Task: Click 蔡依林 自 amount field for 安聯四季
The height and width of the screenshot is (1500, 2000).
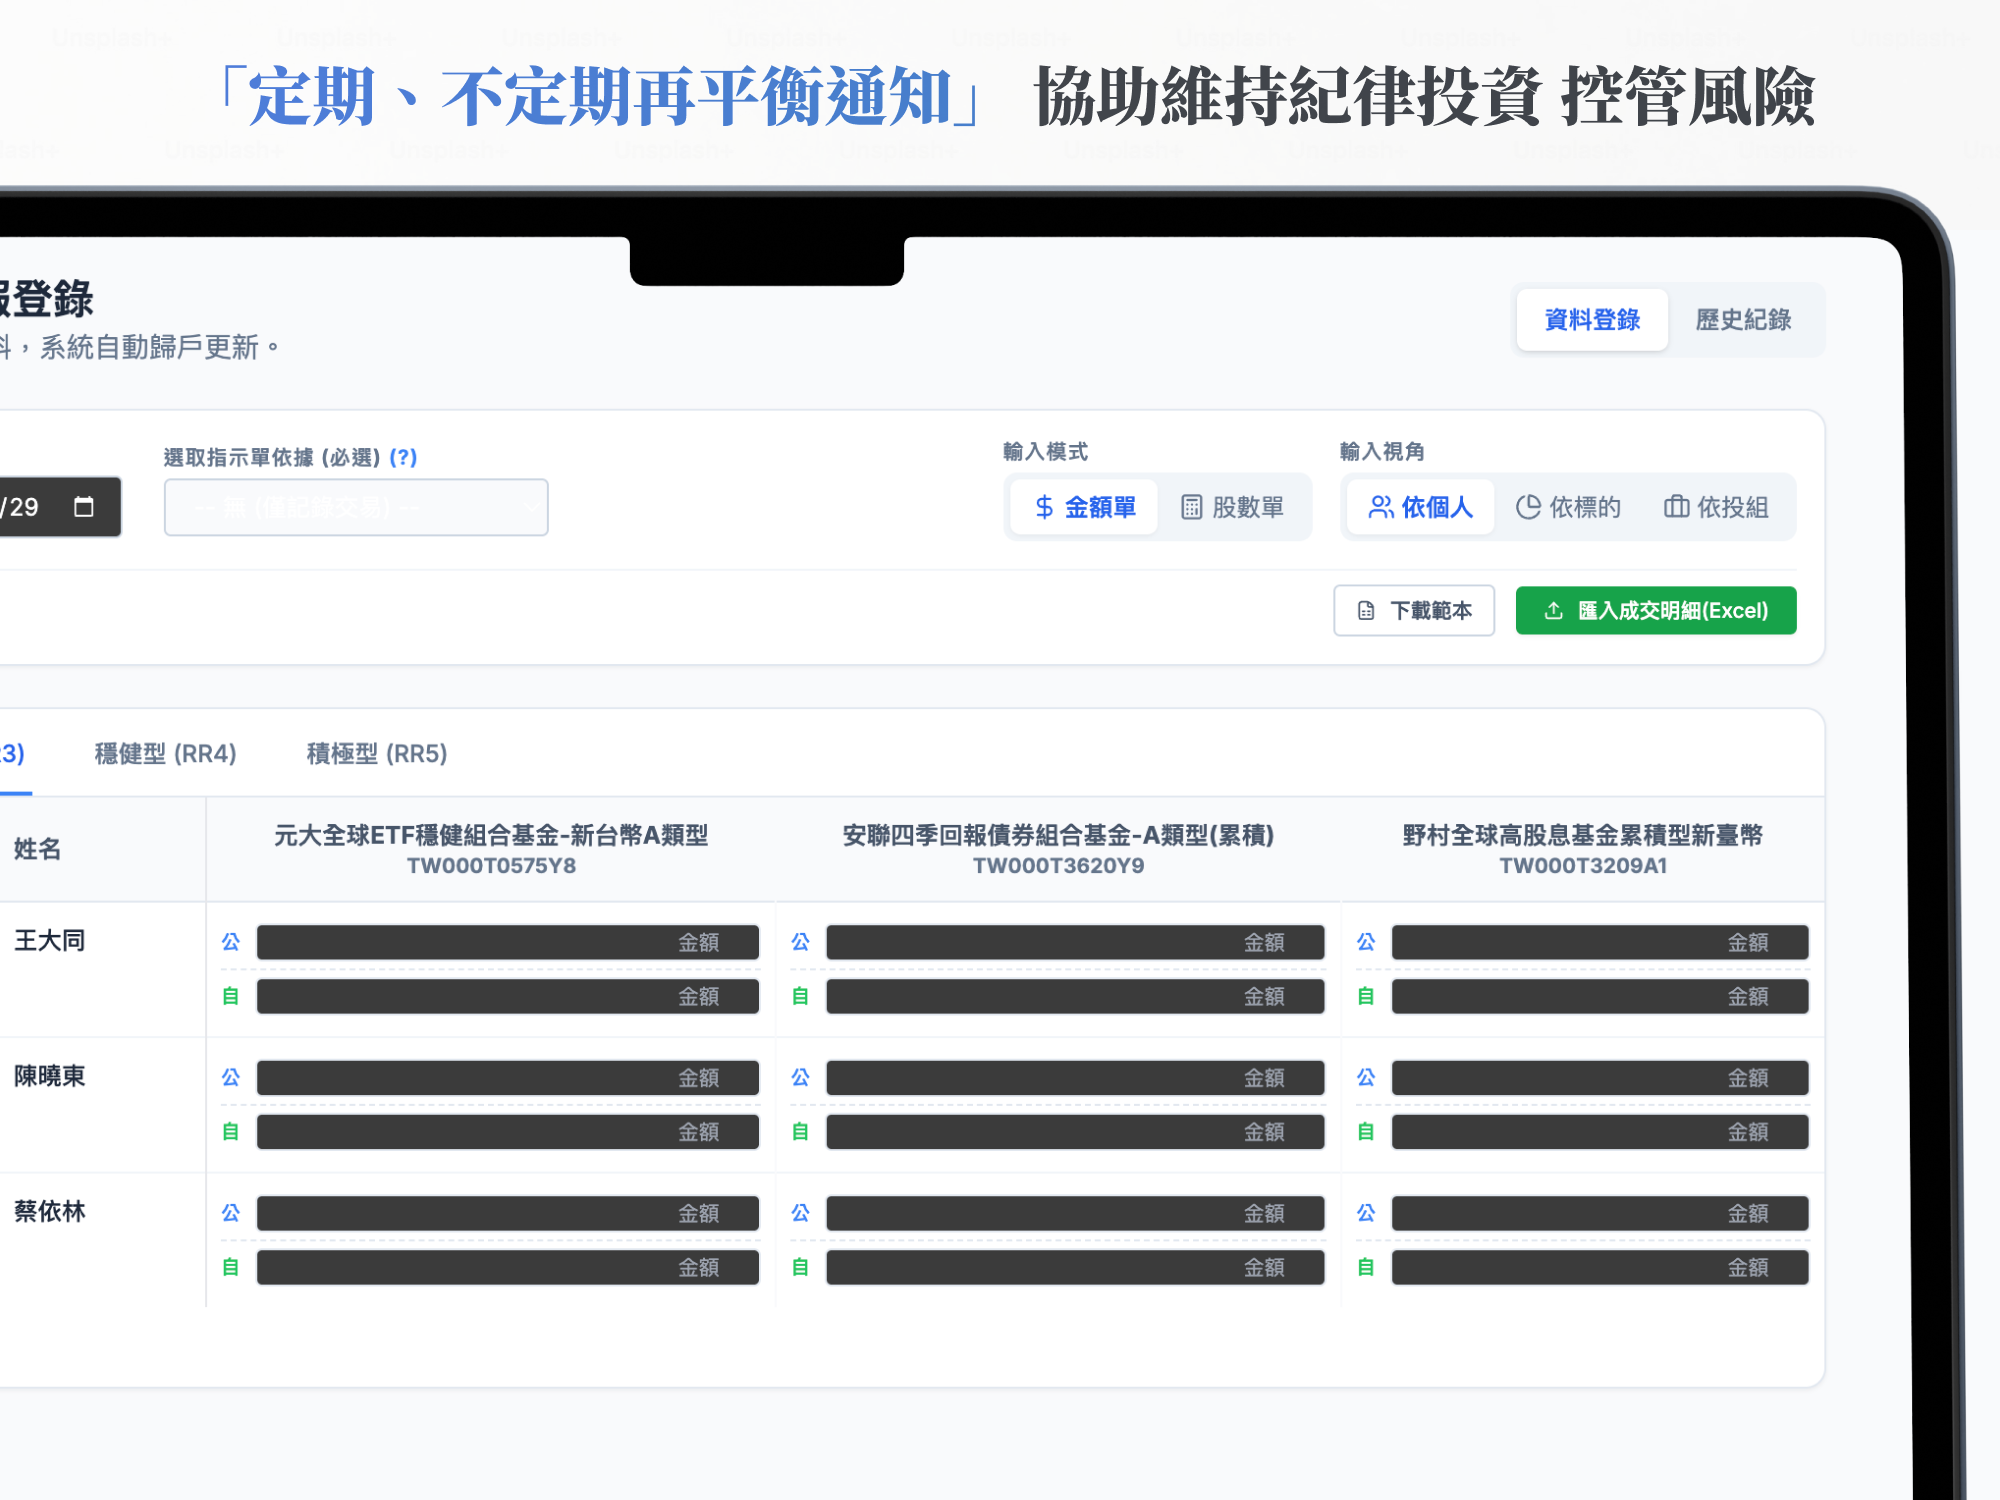Action: pos(1075,1267)
